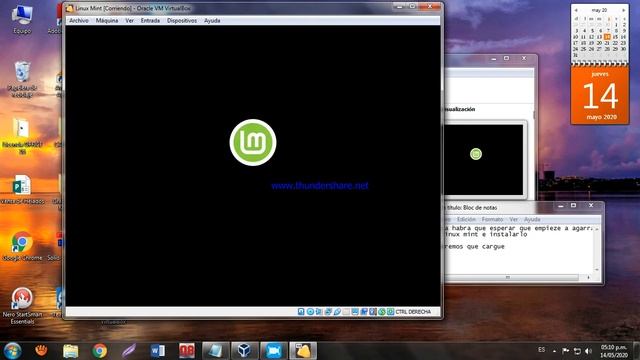Select the Equipo desktop icon

[22, 20]
